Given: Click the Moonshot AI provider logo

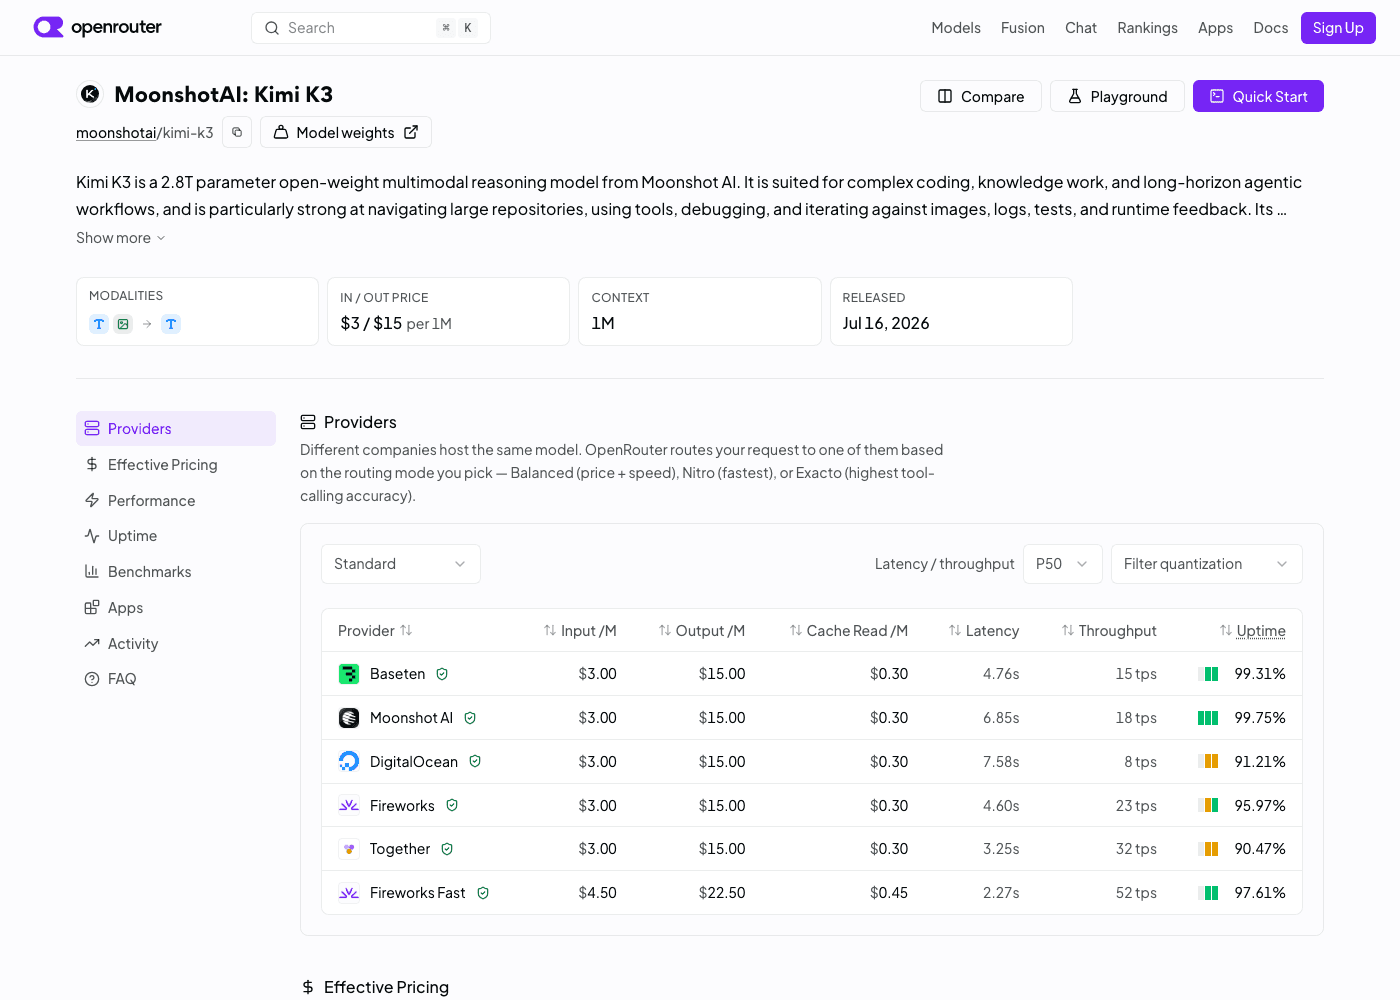Looking at the screenshot, I should 349,718.
